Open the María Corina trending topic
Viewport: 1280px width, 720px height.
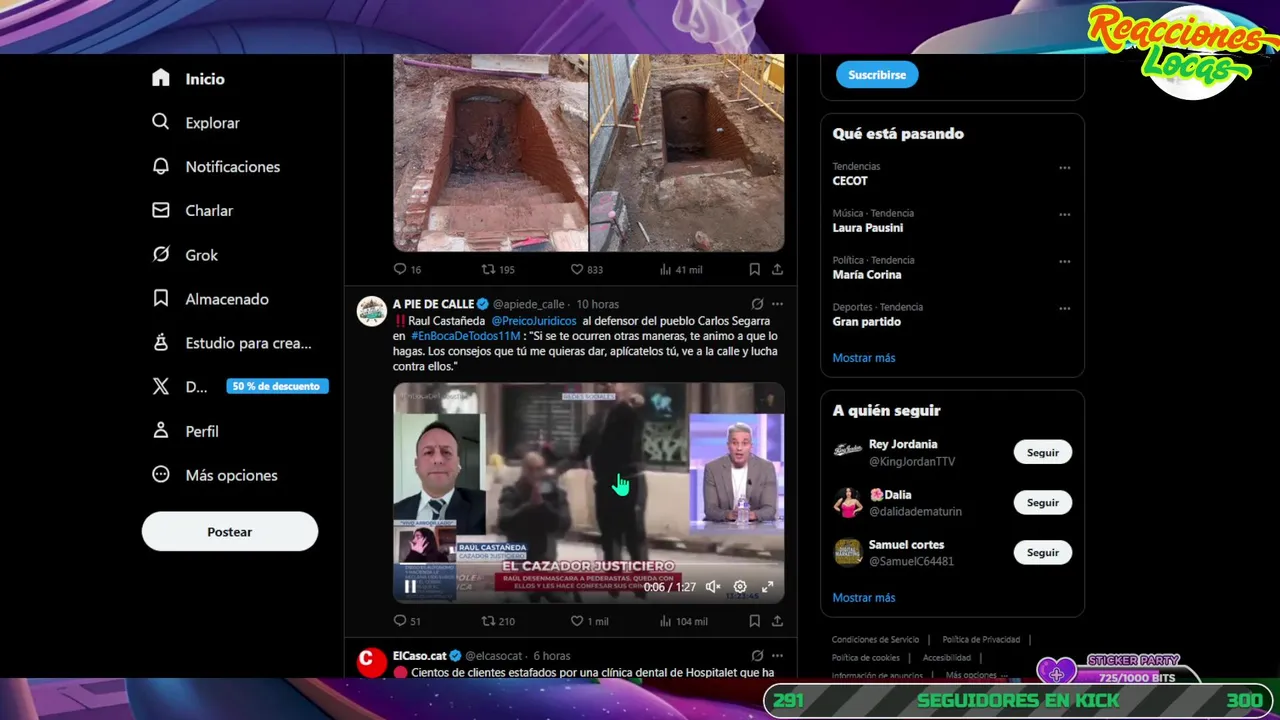[867, 275]
